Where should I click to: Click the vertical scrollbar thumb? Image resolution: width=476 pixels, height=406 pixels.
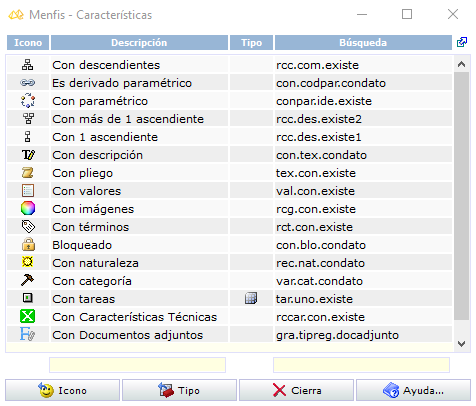[461, 196]
